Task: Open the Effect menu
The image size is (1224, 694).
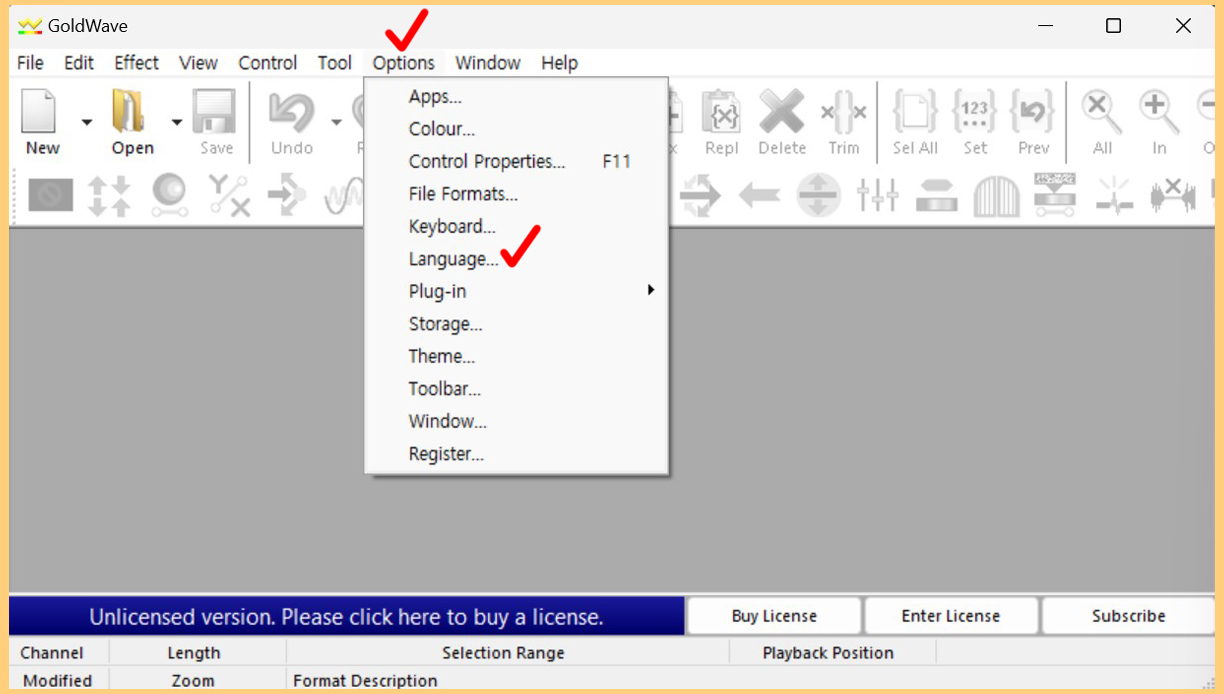Action: (x=136, y=63)
